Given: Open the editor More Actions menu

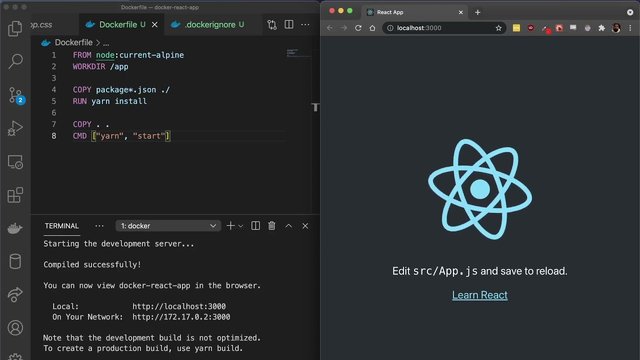Looking at the screenshot, I should (305, 24).
